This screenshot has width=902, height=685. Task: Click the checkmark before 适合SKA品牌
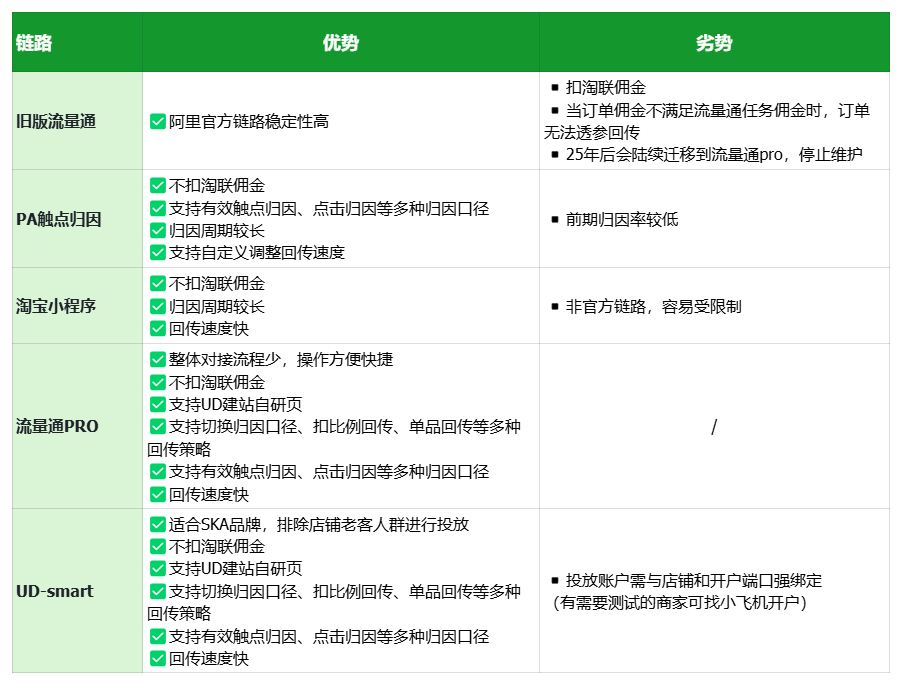[158, 524]
